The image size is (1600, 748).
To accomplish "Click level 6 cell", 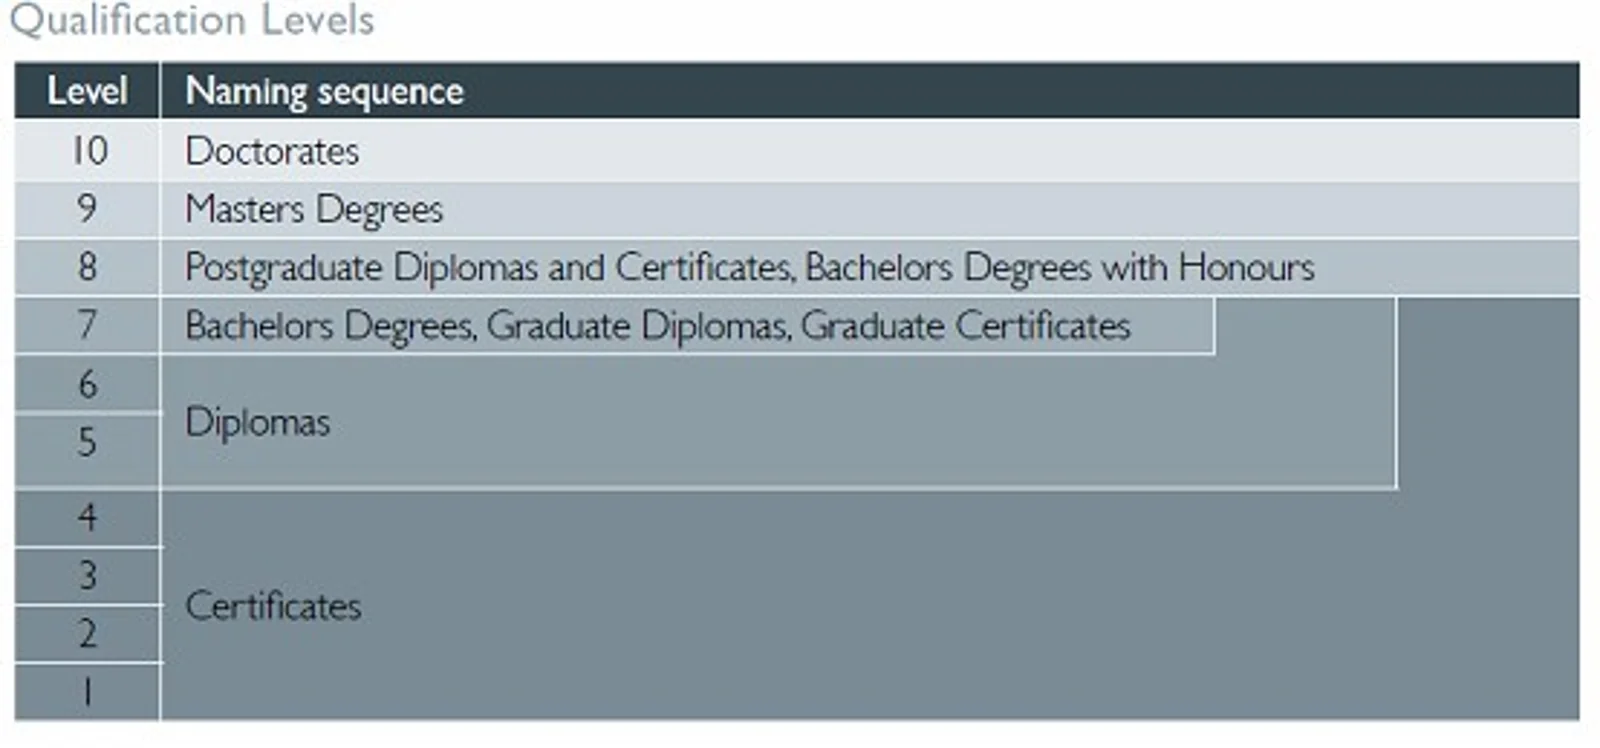I will [x=87, y=384].
